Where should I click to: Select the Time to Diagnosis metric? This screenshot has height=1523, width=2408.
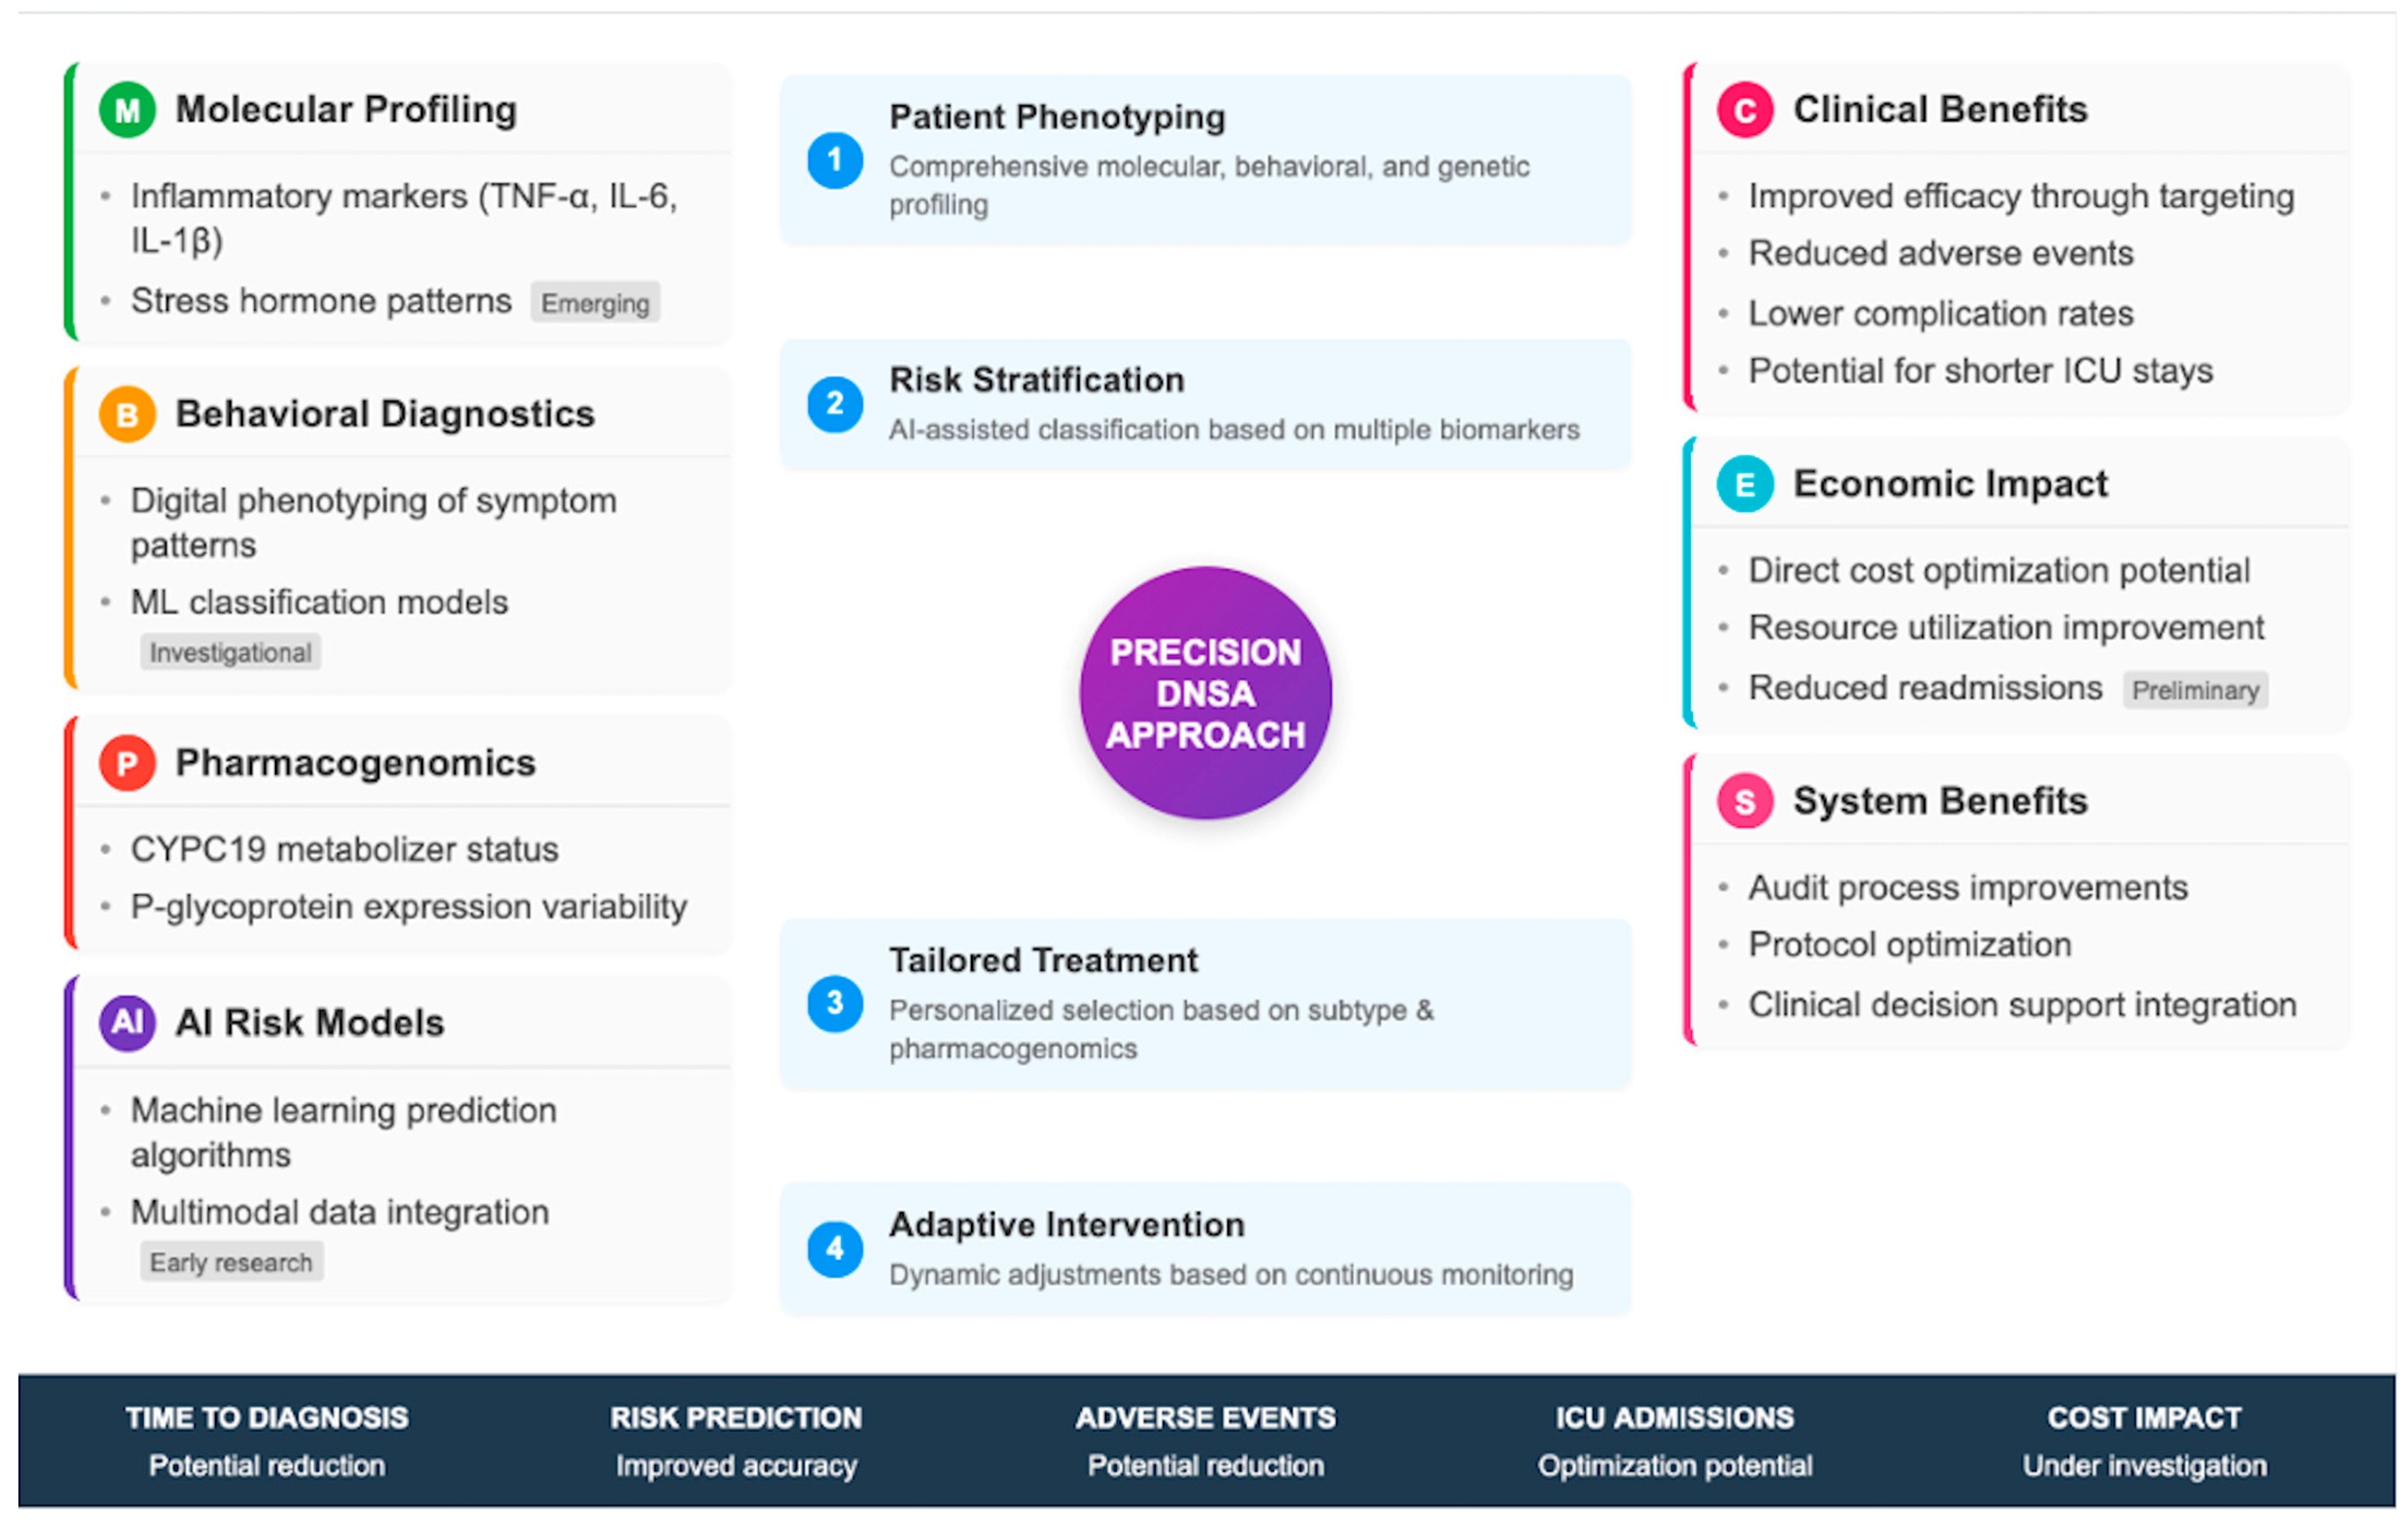click(267, 1441)
